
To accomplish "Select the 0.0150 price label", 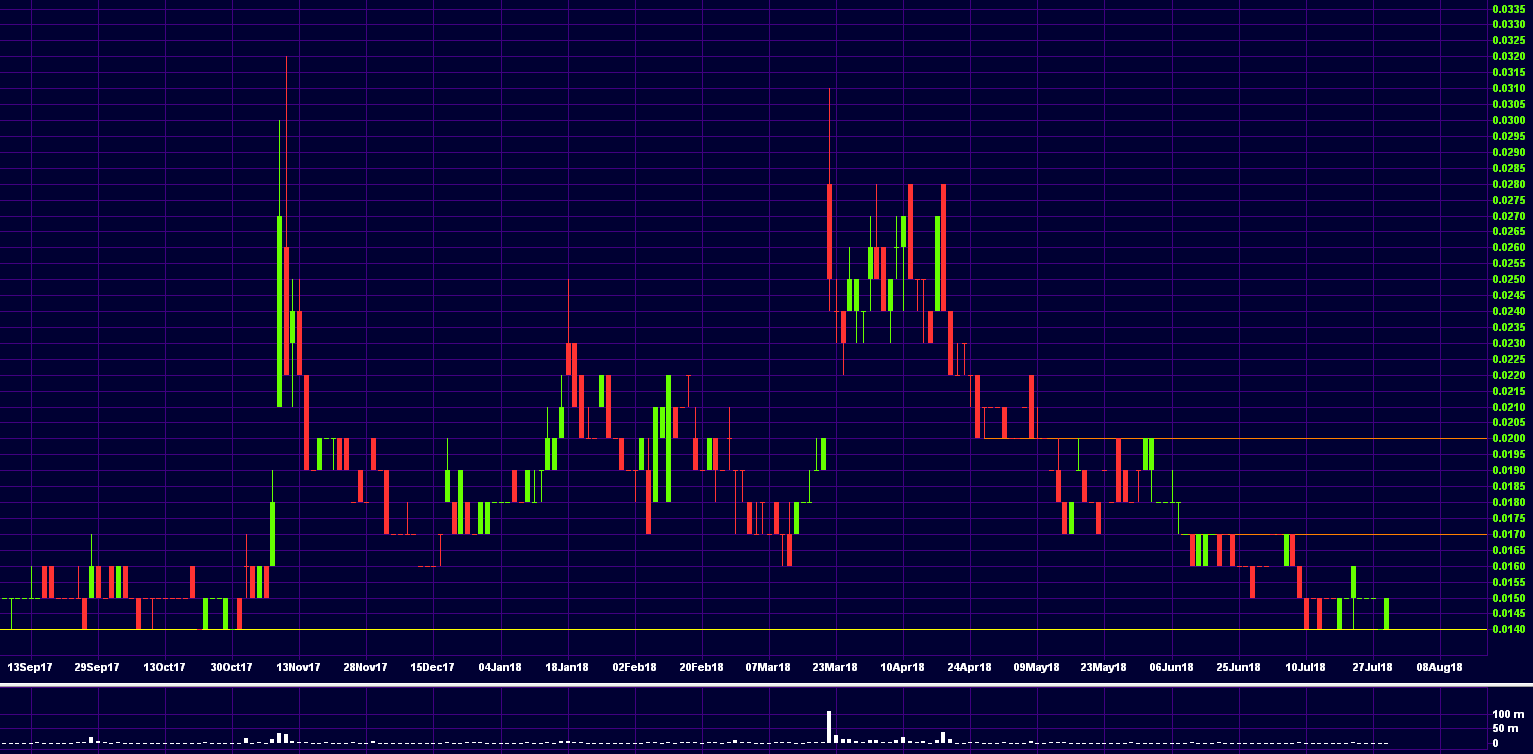I will [x=1508, y=598].
